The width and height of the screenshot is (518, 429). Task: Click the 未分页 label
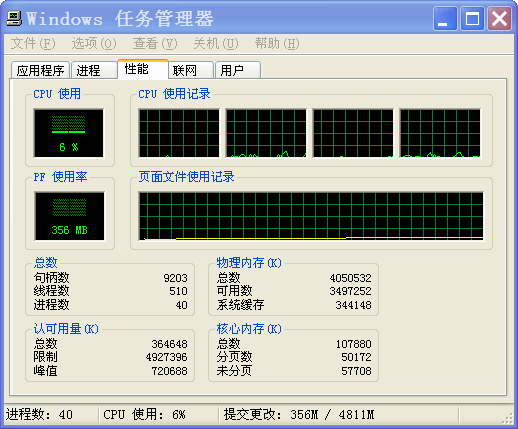click(234, 371)
